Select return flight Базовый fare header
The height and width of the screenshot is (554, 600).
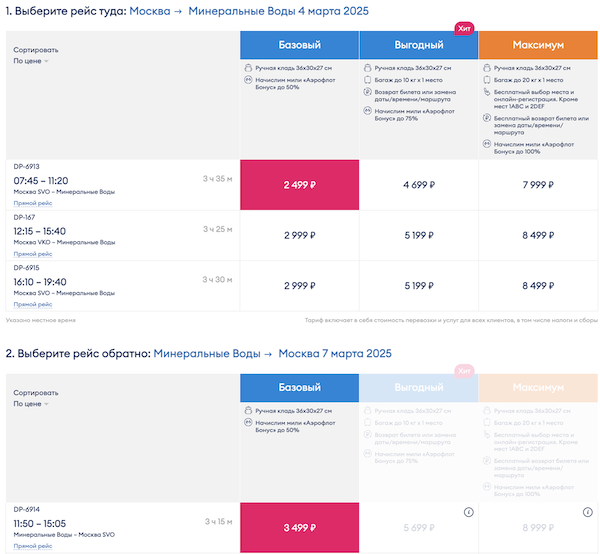coord(299,387)
